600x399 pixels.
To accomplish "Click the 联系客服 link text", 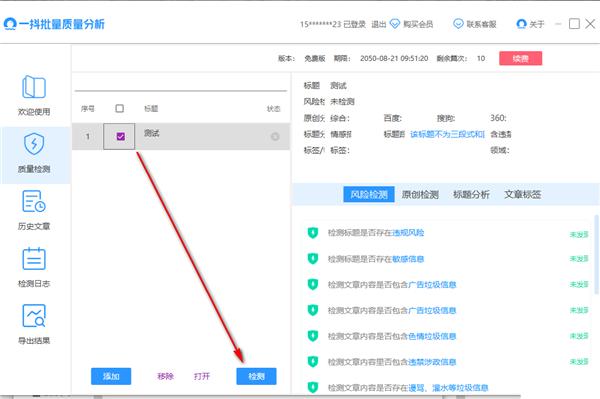I will (481, 24).
